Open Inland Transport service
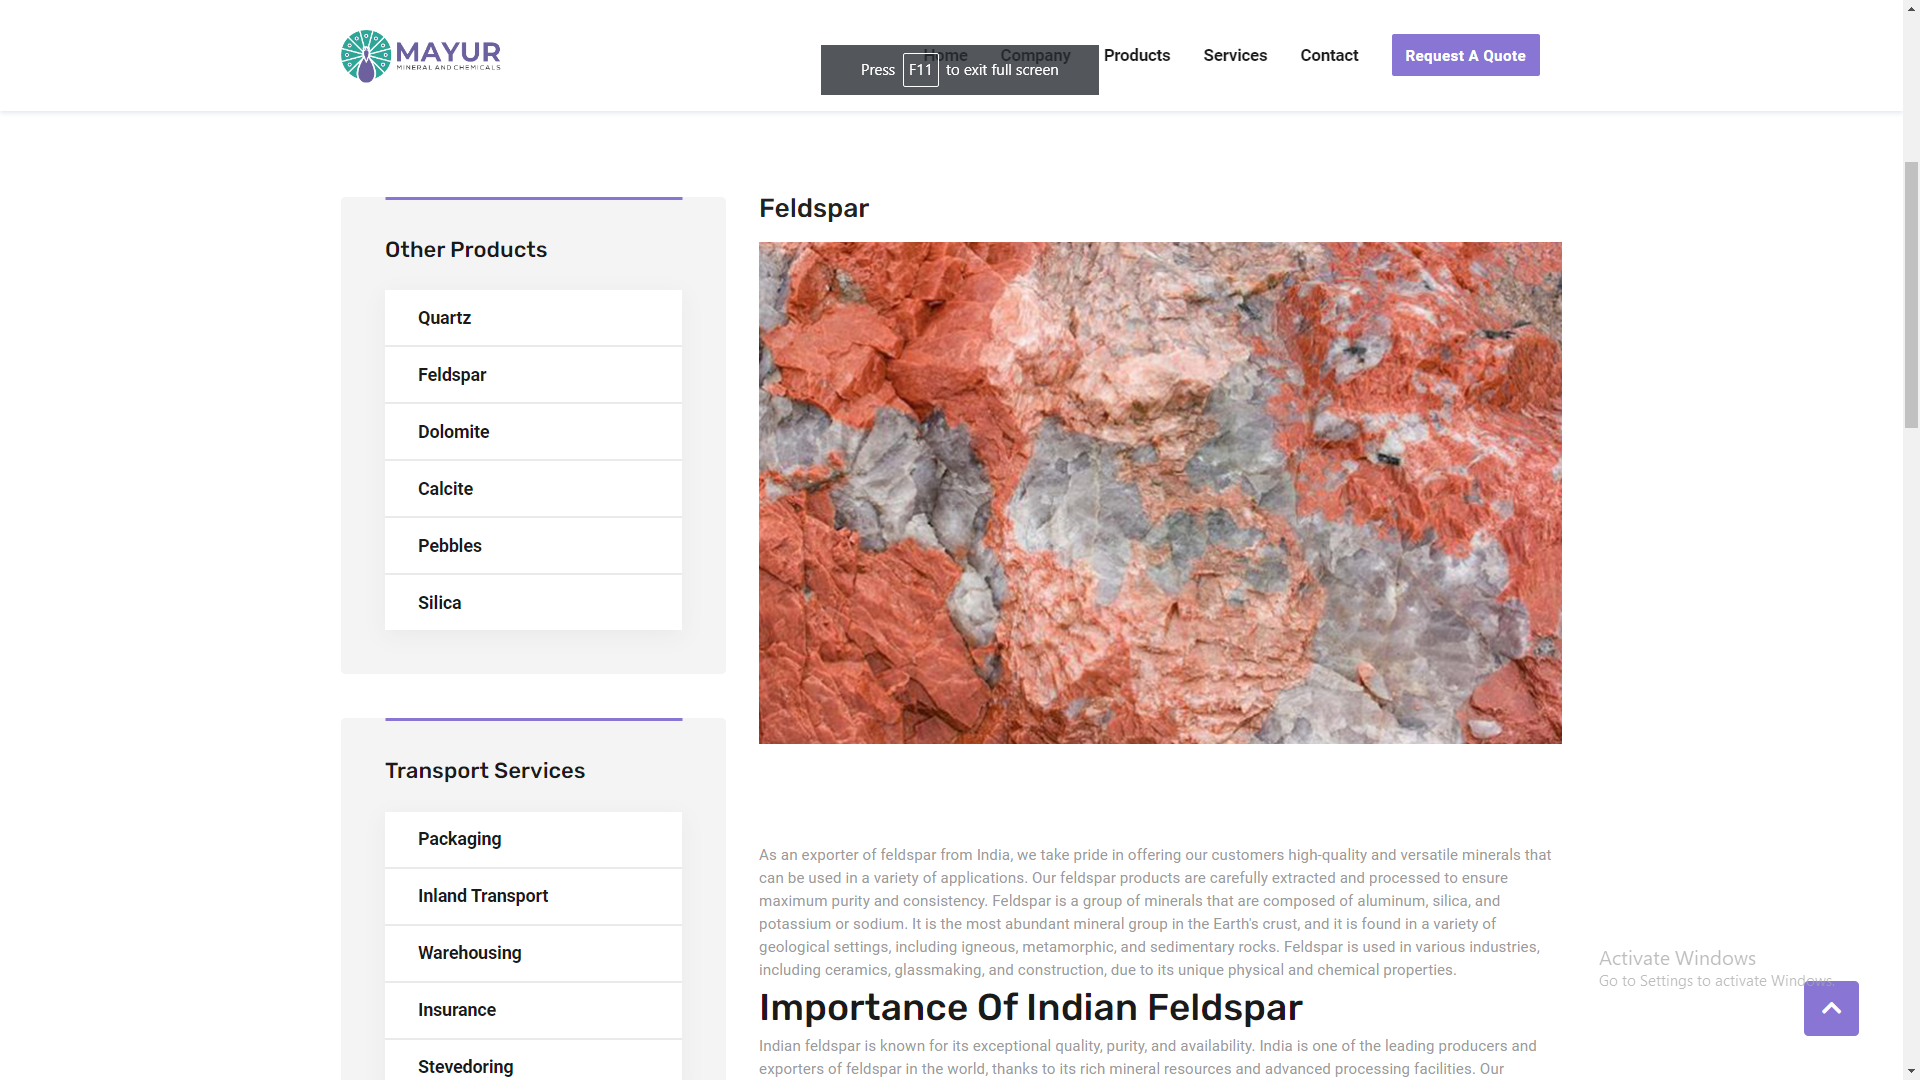This screenshot has height=1080, width=1920. [x=533, y=896]
